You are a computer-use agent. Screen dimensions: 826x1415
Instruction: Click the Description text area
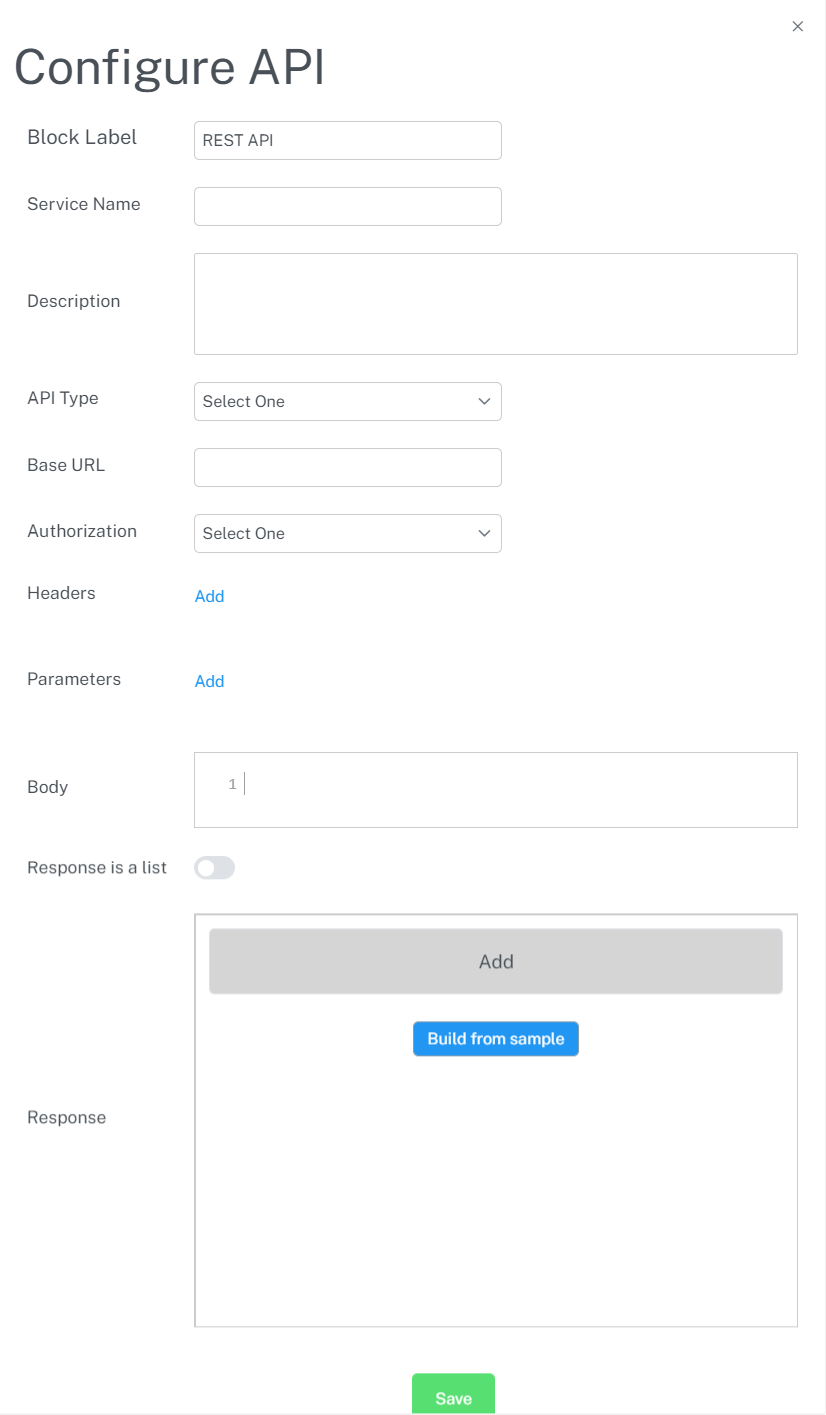pyautogui.click(x=495, y=303)
